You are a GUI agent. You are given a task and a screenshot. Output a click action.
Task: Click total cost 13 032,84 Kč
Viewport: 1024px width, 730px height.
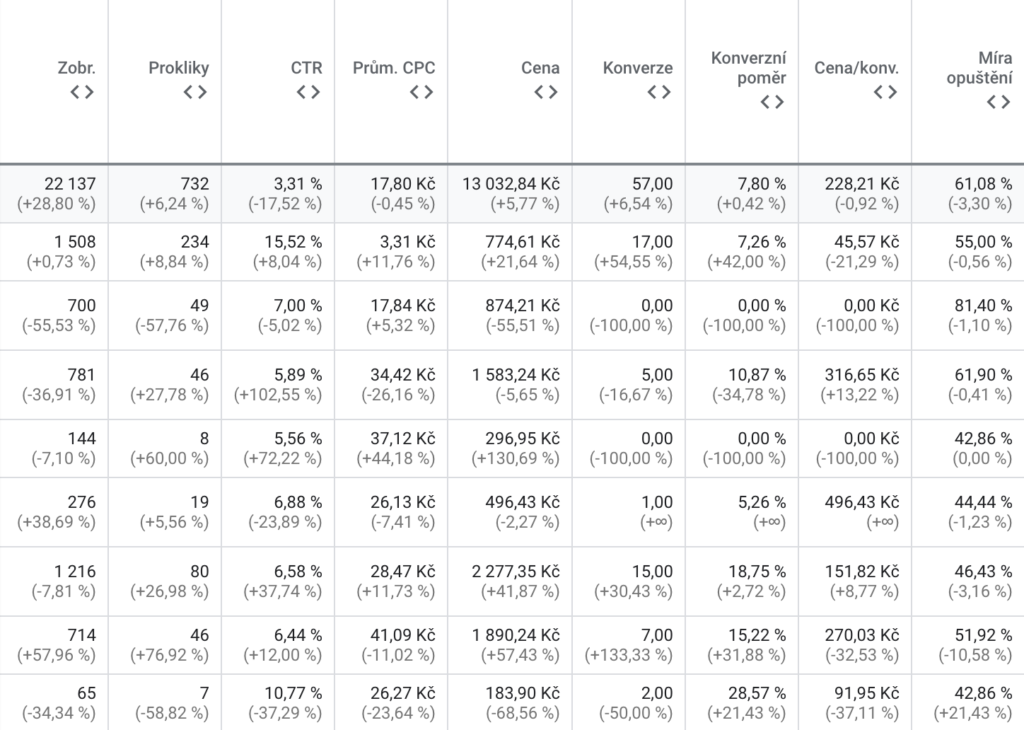[x=511, y=184]
